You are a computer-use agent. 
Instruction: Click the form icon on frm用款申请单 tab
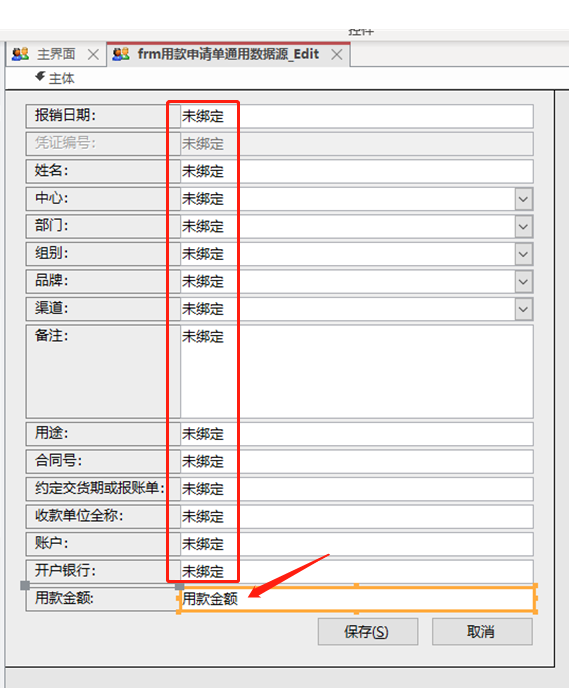point(121,54)
